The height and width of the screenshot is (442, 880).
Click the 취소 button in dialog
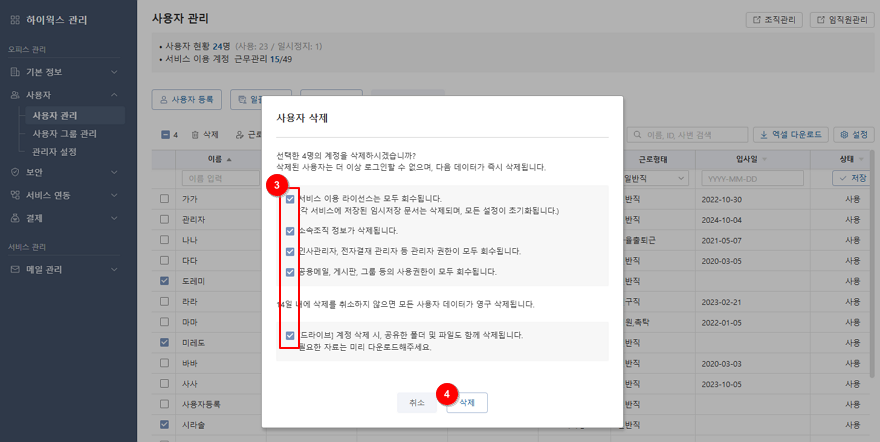(417, 402)
